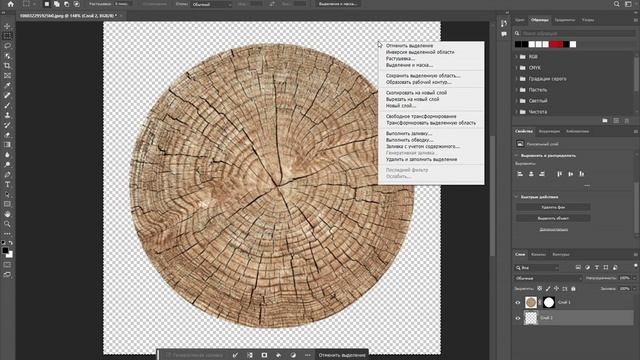Expand the Пастель swatch folder
Viewport: 640px width, 360px height.
coord(516,90)
